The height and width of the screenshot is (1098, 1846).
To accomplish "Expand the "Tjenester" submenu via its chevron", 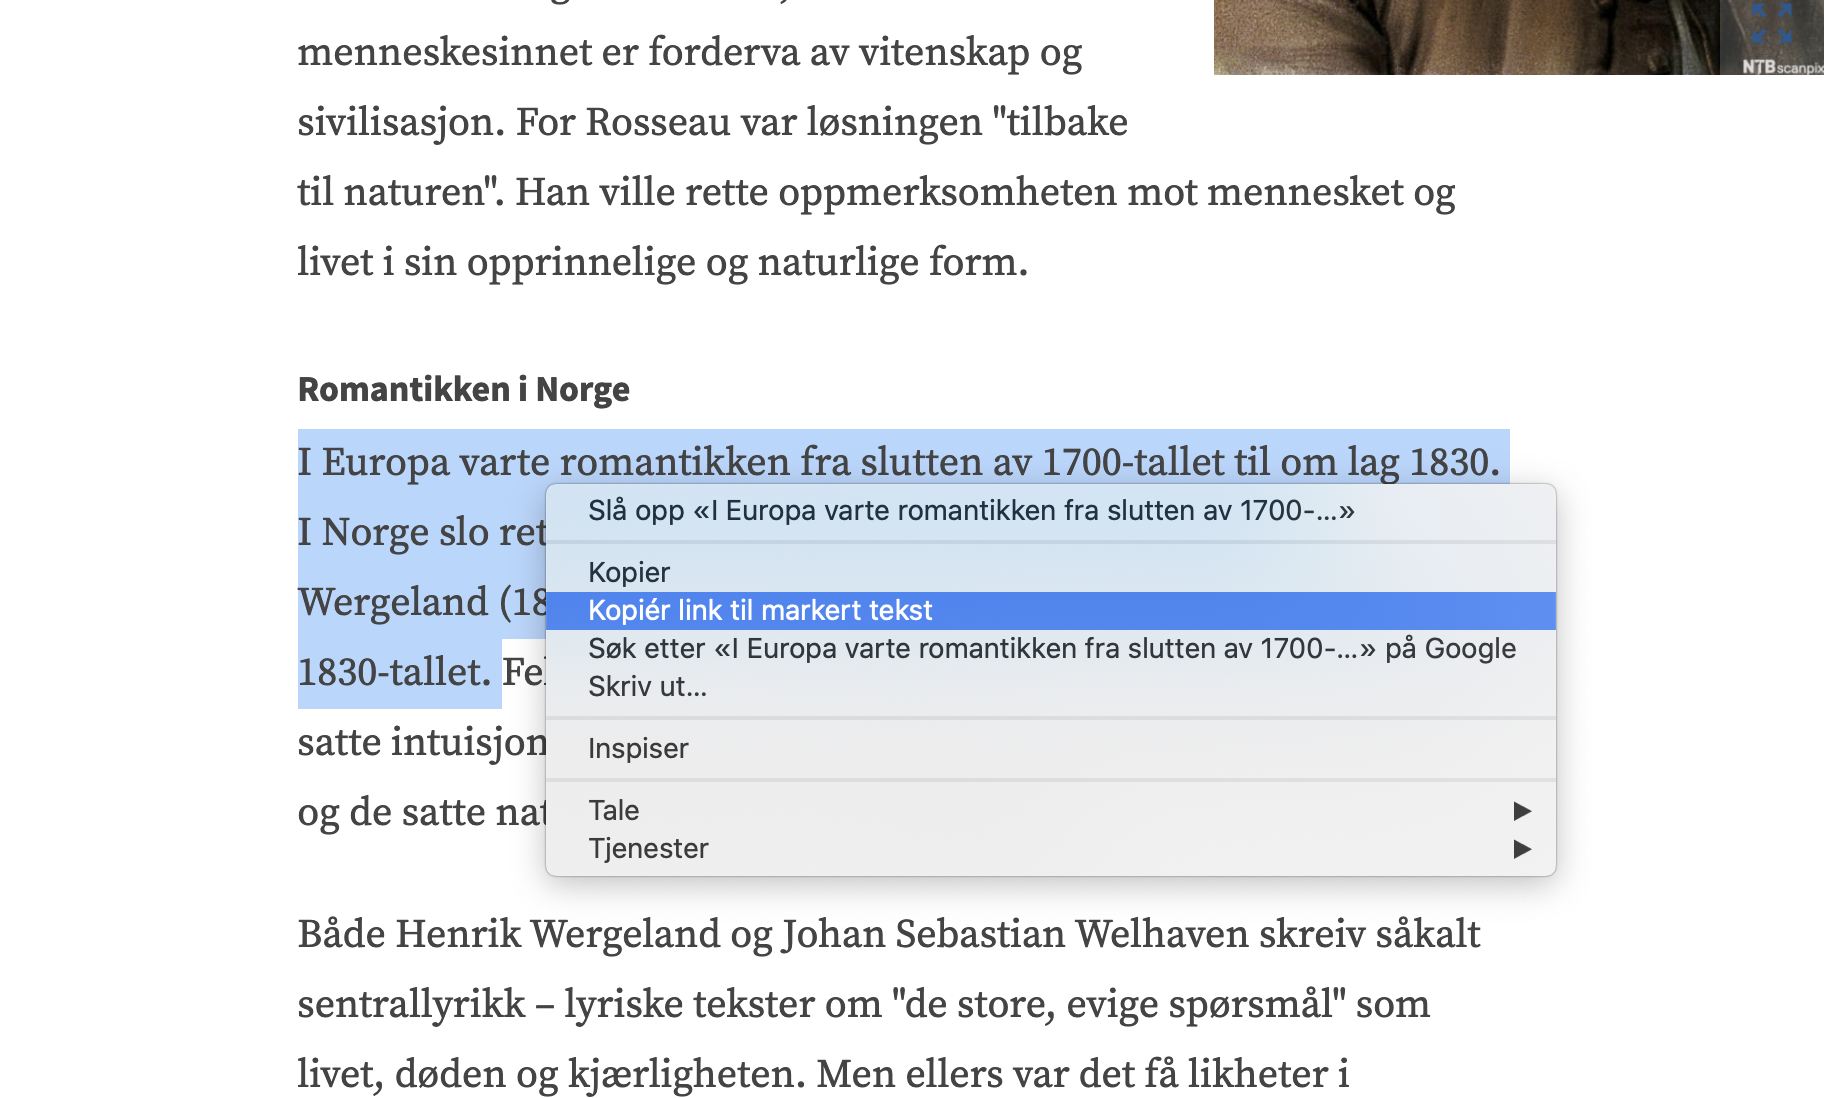I will click(x=1523, y=847).
